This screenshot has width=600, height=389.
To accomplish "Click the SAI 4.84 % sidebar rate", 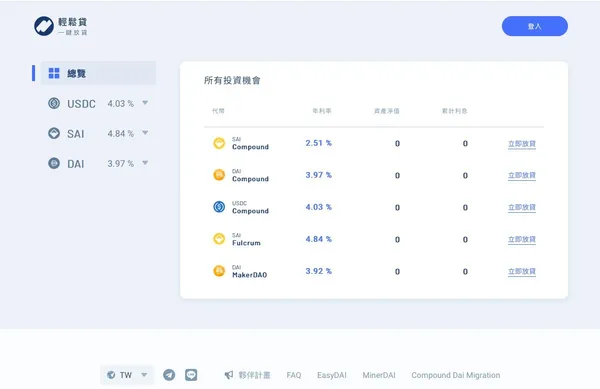I will coord(121,133).
